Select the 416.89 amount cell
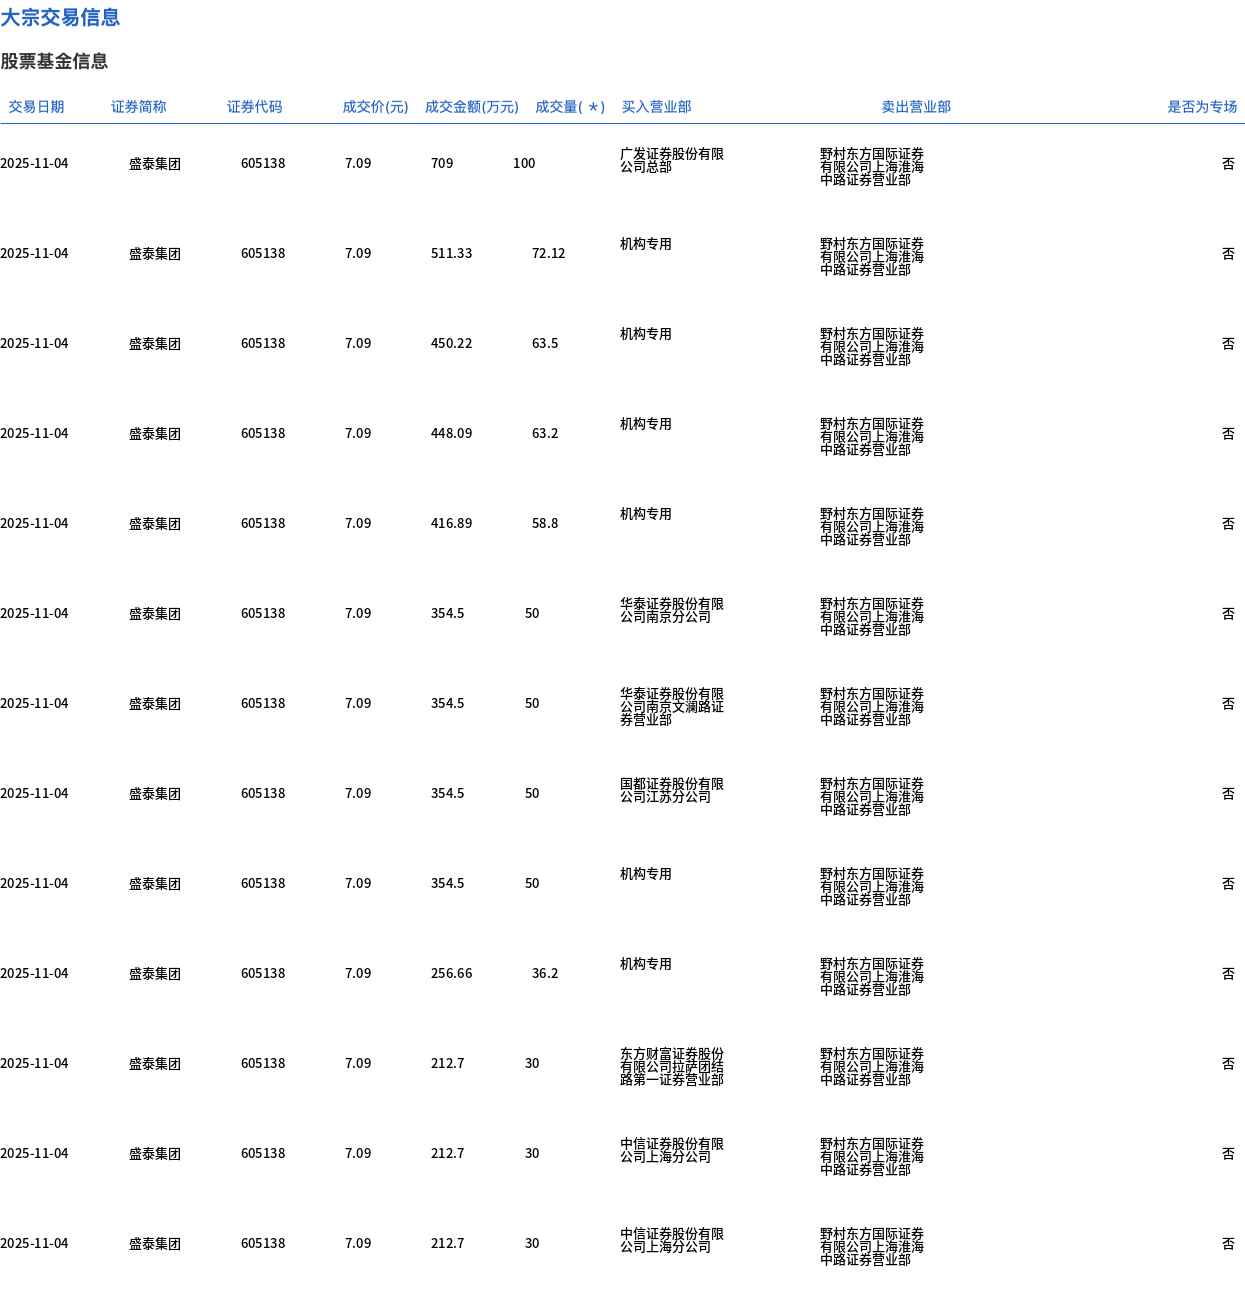1245x1294 pixels. point(451,524)
